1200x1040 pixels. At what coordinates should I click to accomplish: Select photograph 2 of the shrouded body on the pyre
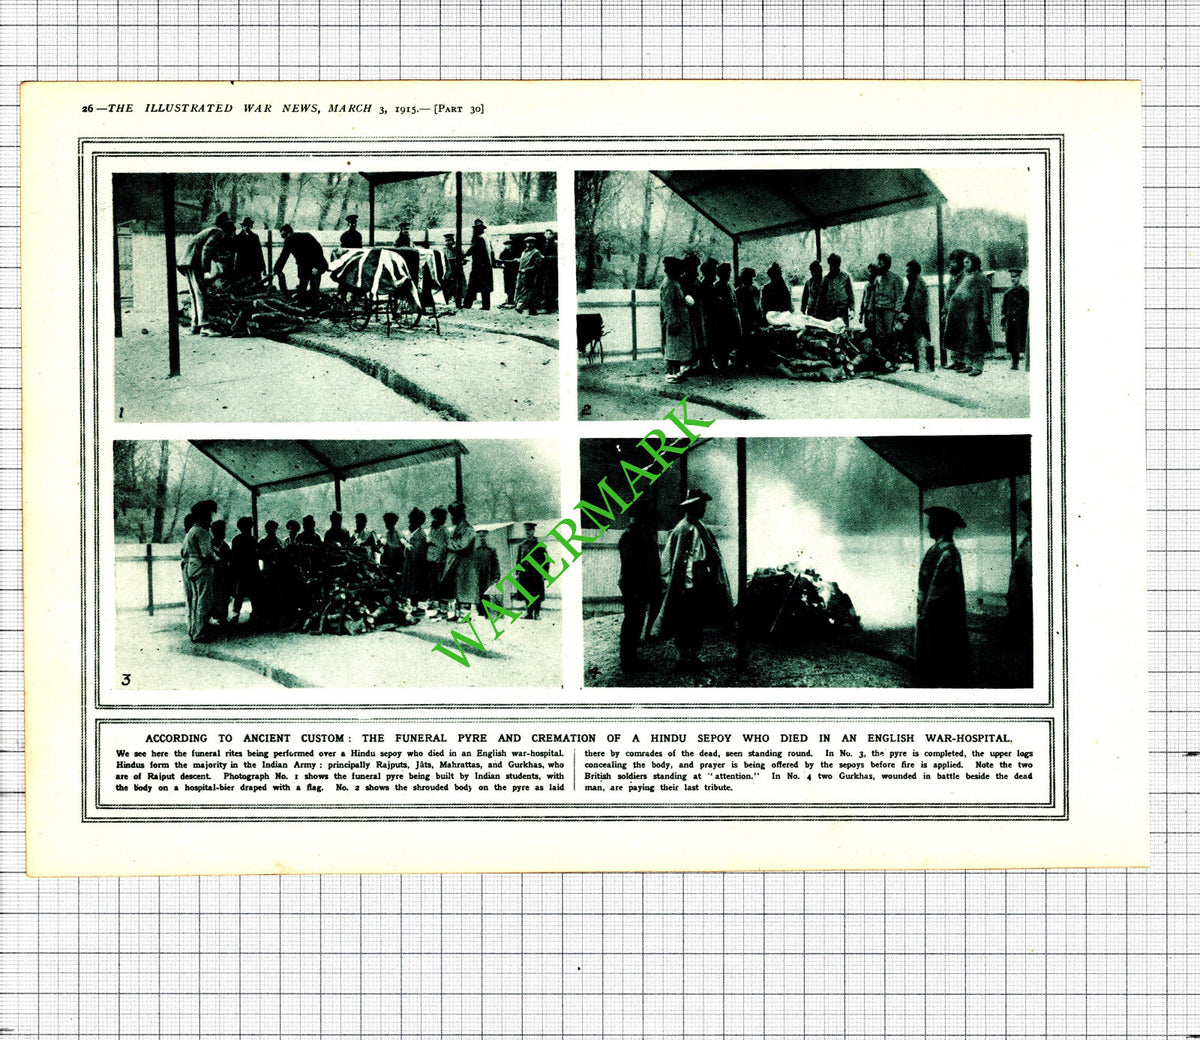click(x=802, y=294)
